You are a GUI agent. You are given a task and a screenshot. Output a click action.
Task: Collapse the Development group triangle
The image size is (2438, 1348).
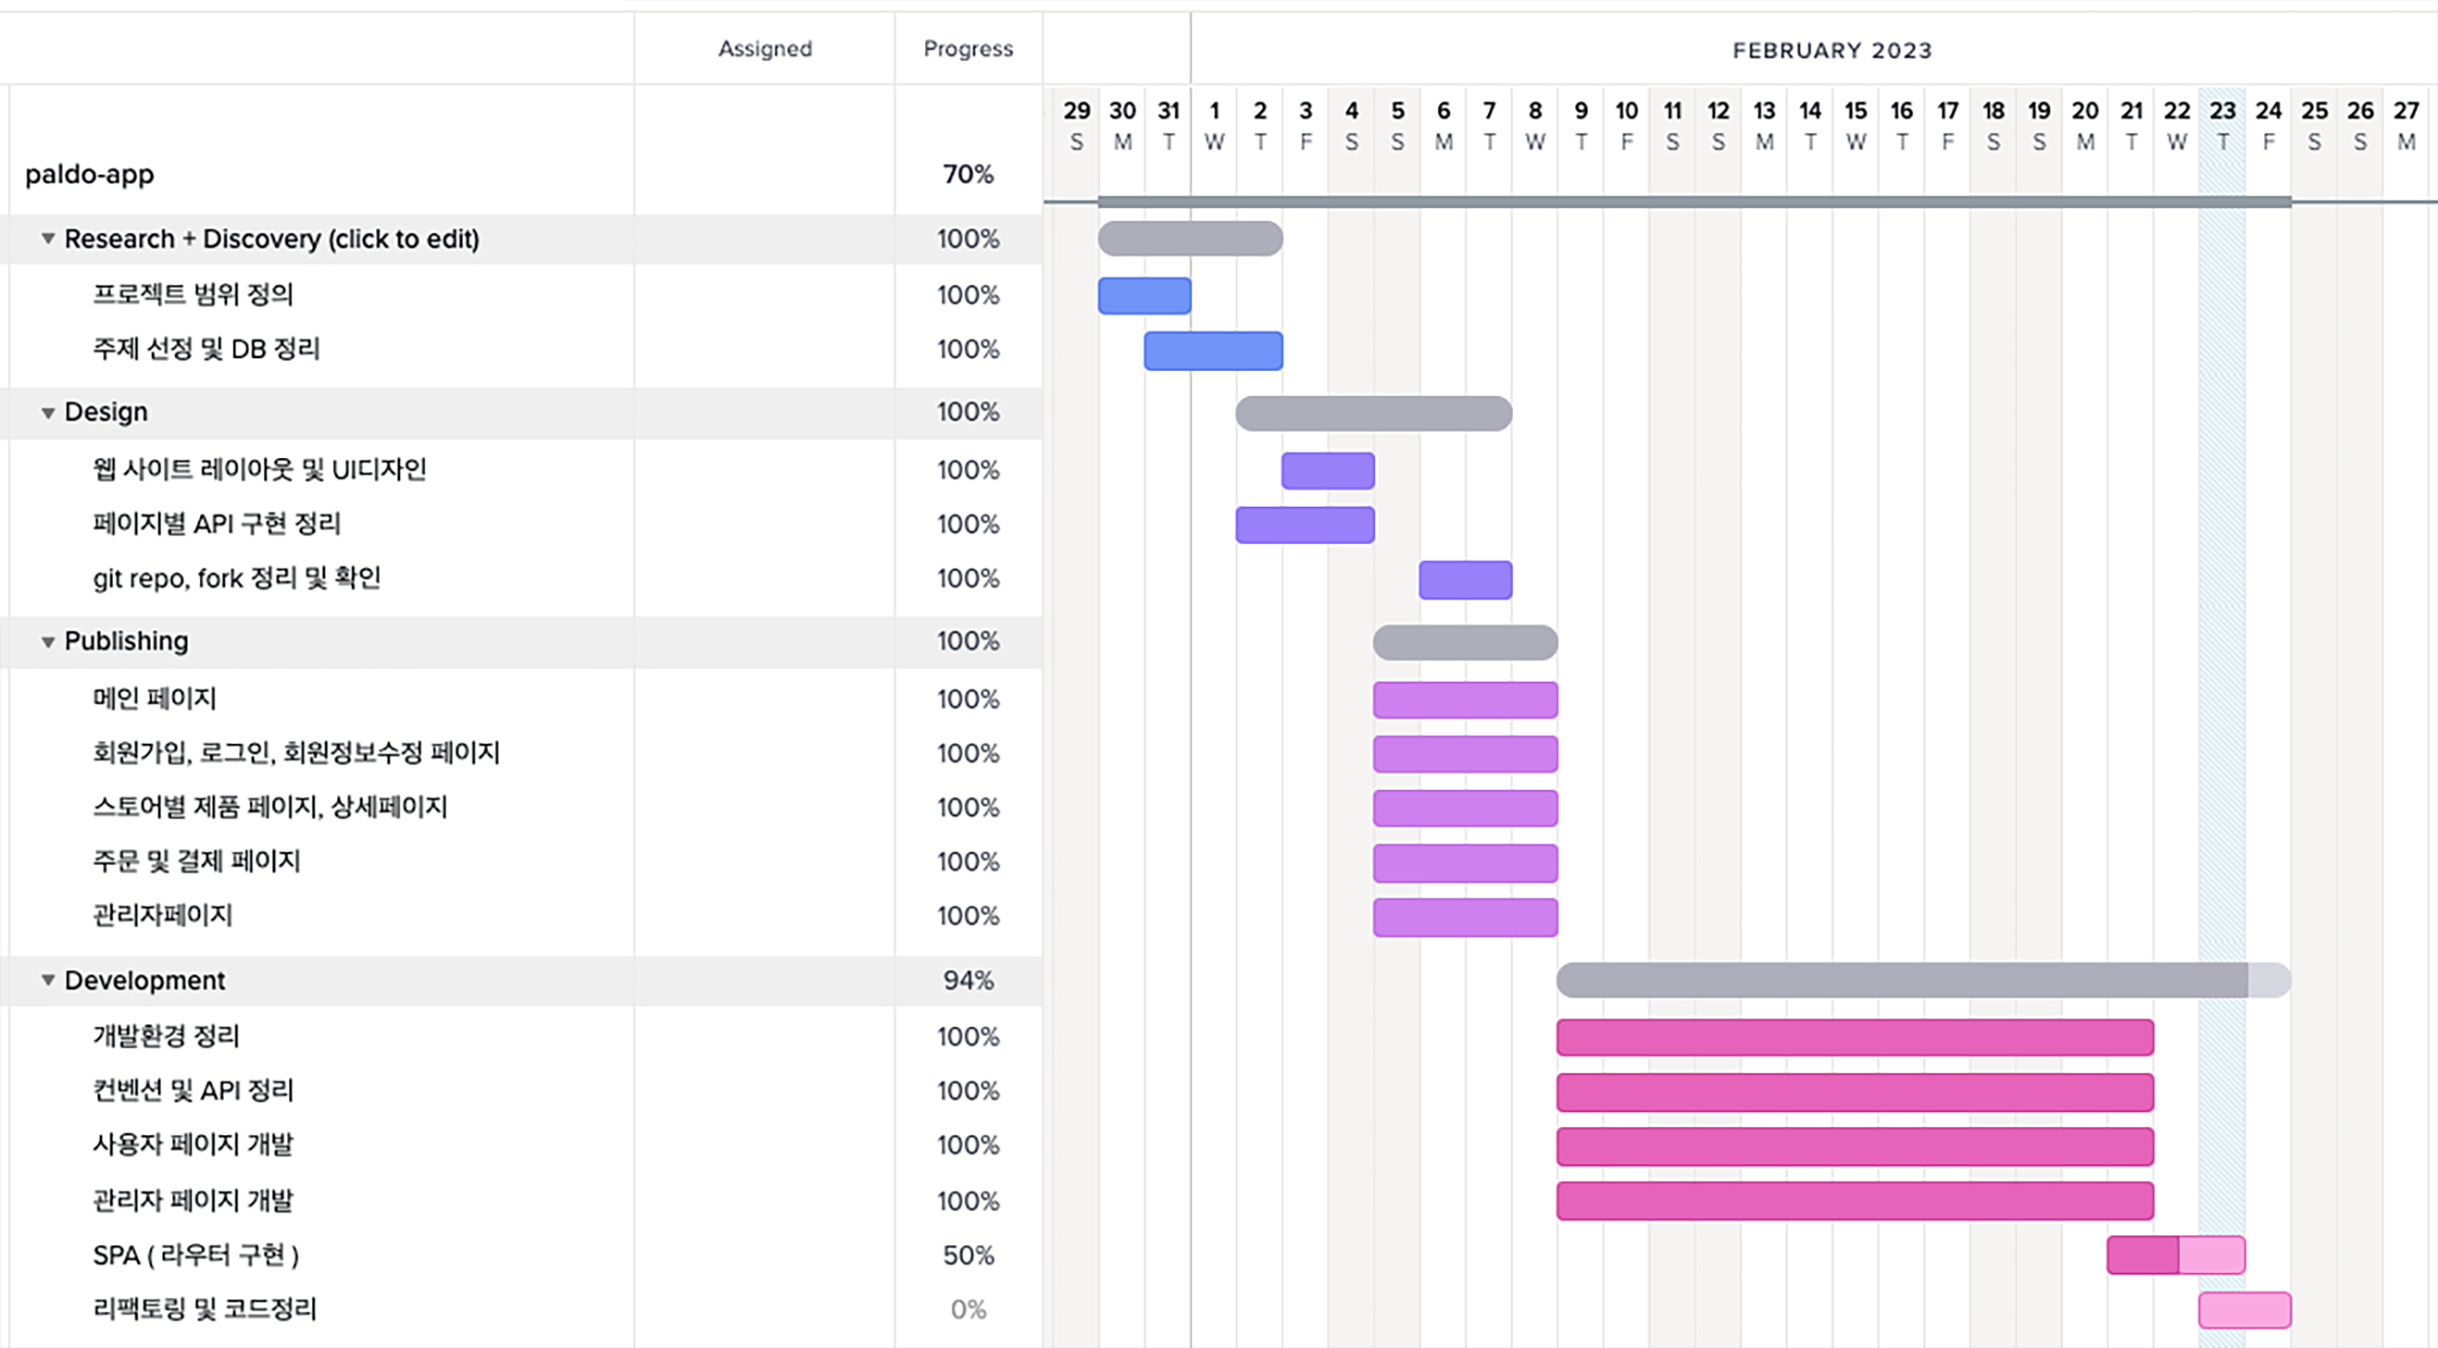47,981
